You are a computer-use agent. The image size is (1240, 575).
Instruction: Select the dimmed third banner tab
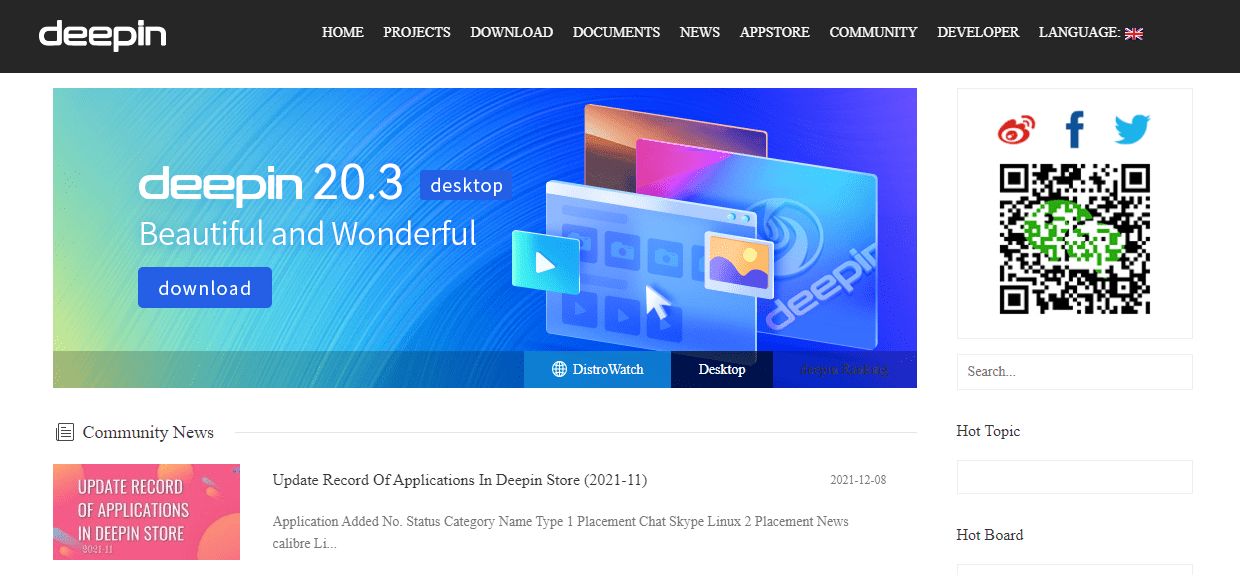coord(845,369)
